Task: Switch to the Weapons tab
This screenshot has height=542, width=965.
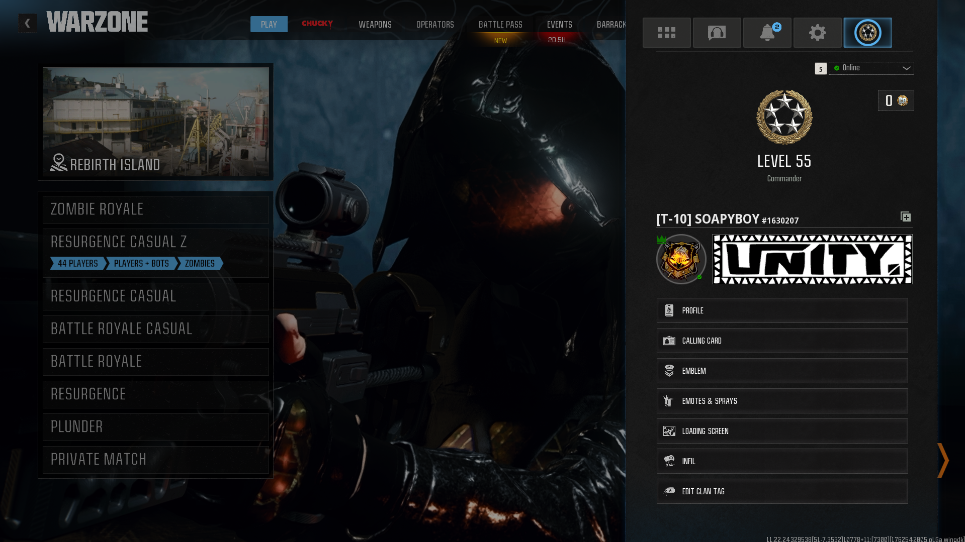Action: (375, 25)
